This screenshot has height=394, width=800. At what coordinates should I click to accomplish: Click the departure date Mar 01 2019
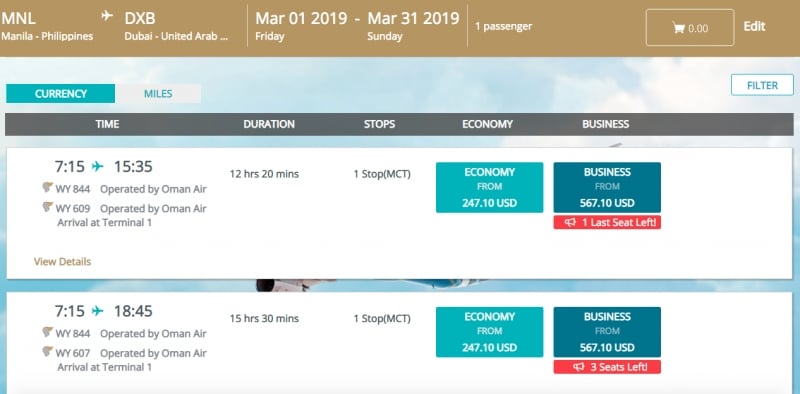(x=301, y=19)
